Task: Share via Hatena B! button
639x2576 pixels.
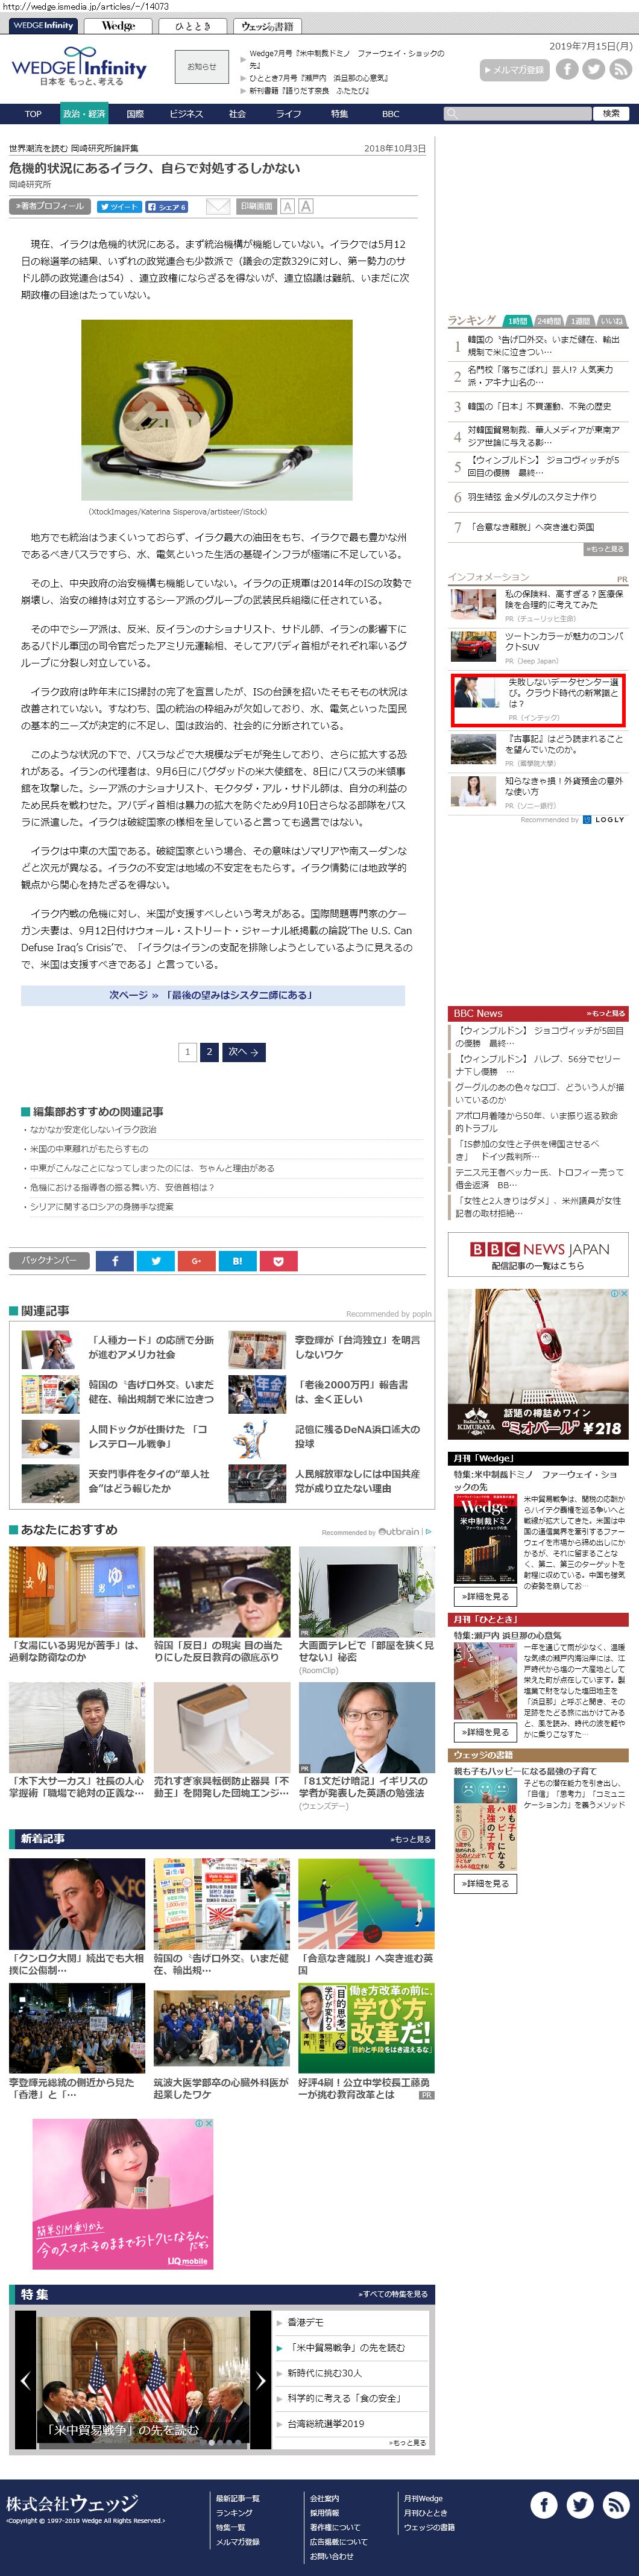Action: pos(237,1261)
